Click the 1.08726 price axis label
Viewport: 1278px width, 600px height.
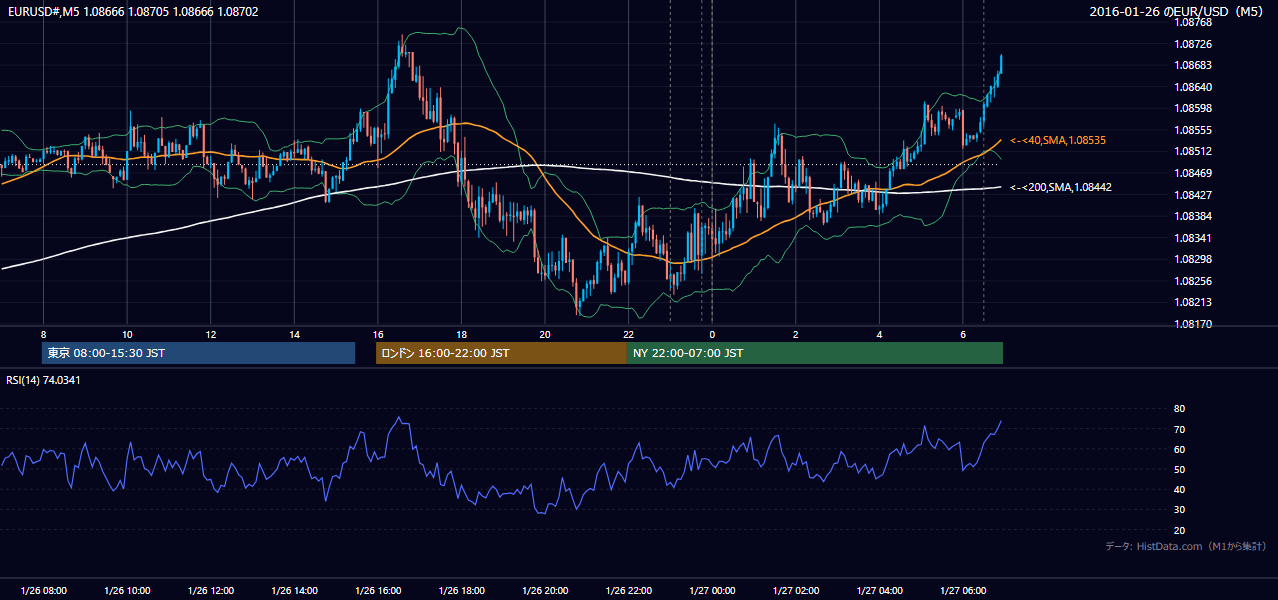tap(1193, 44)
